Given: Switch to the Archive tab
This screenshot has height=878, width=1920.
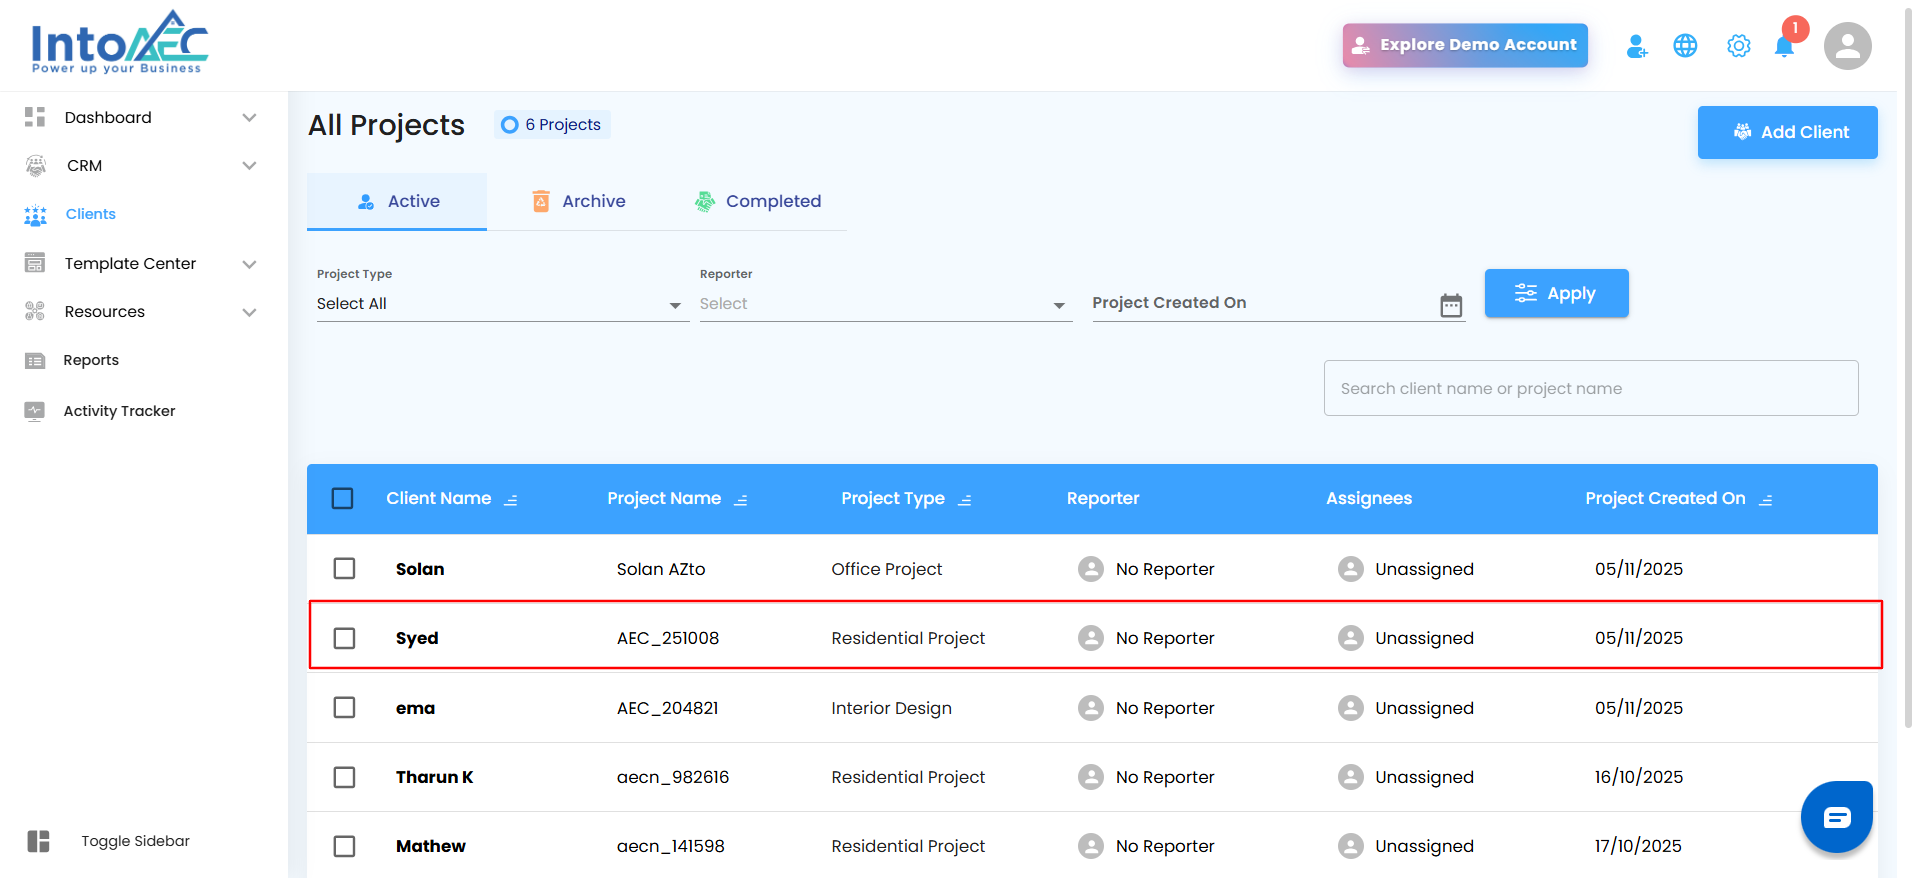Looking at the screenshot, I should coord(579,201).
